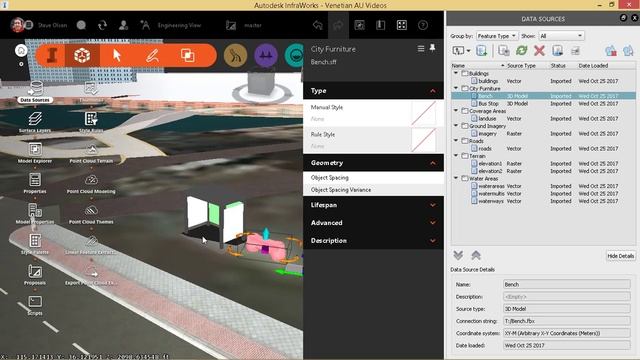Select the elevation1 row in data sources
This screenshot has width=640, height=360.
pos(543,163)
